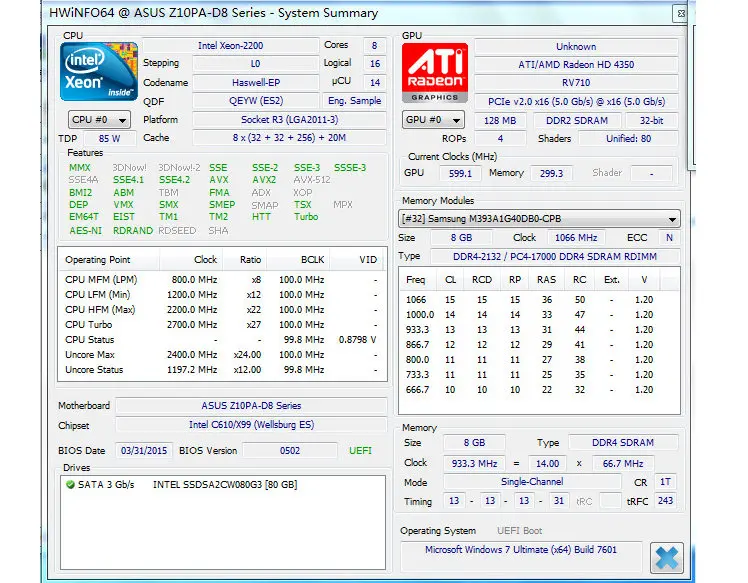Close the window via title bar X
748x583 pixels.
[x=680, y=14]
